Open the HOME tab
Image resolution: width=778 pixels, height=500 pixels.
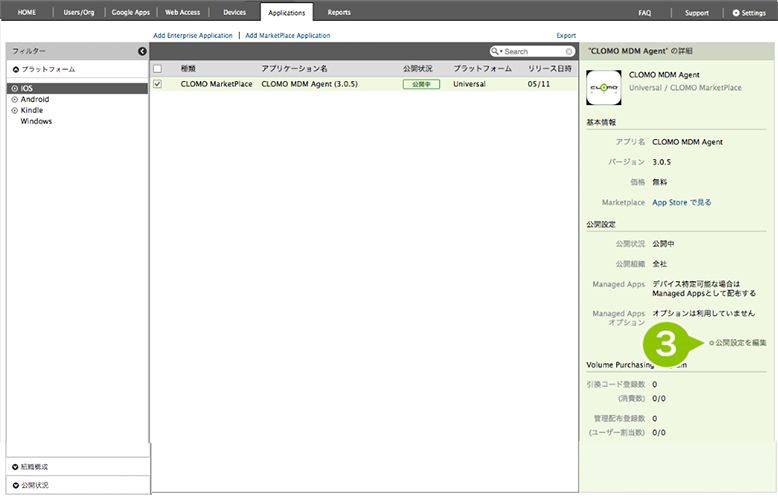[27, 12]
